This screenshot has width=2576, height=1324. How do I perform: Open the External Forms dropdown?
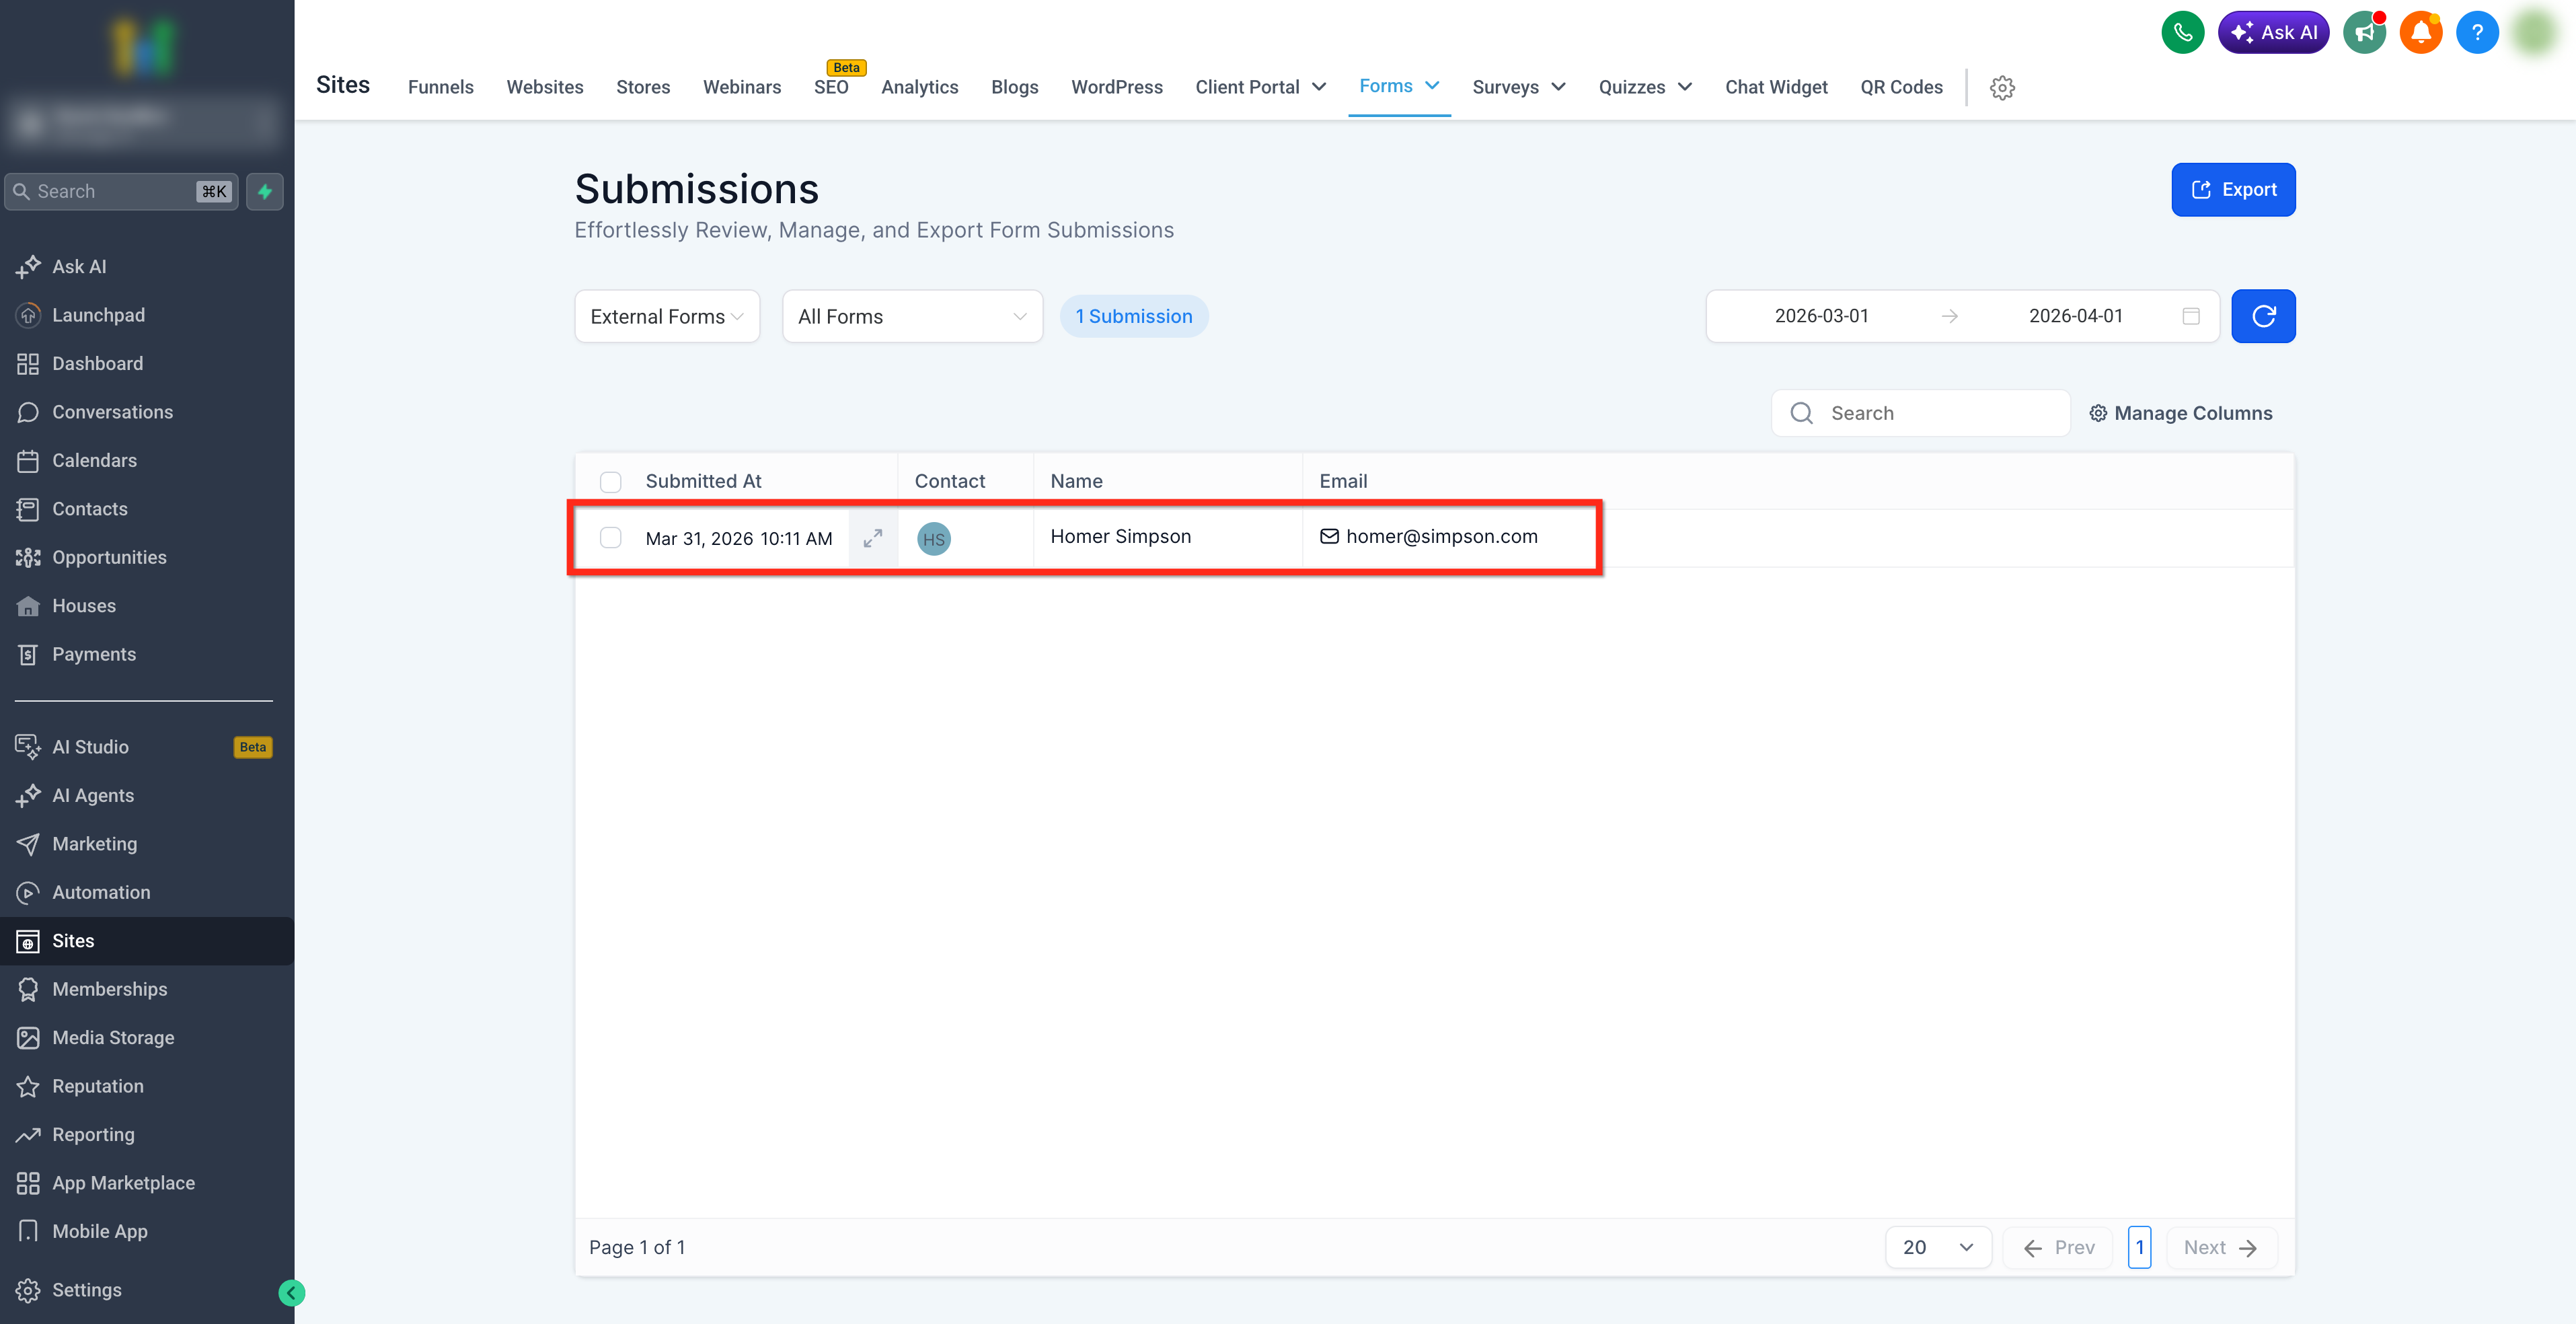tap(666, 316)
